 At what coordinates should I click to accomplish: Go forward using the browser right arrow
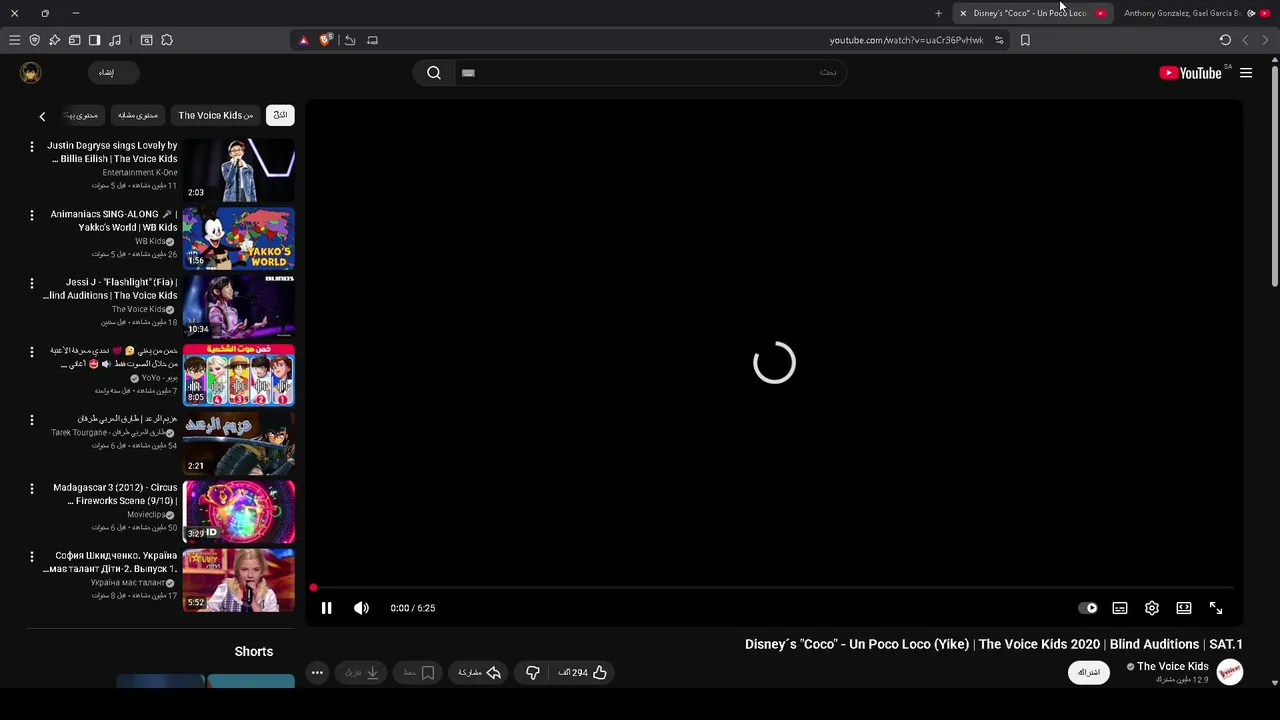click(1265, 40)
